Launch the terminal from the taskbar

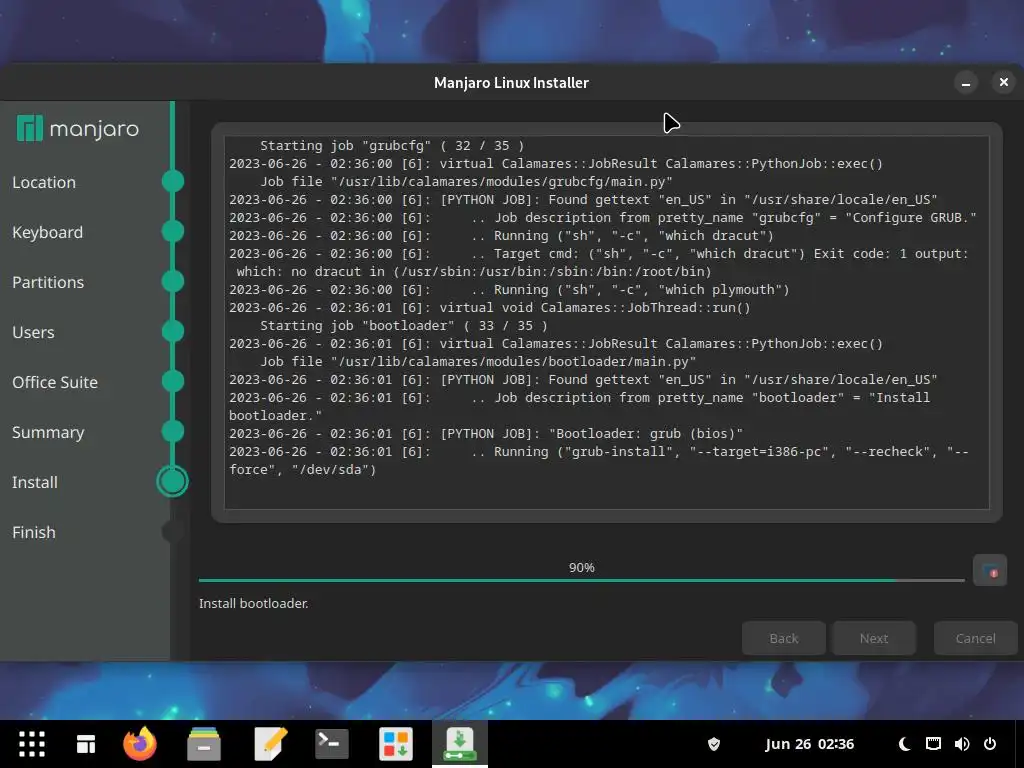pos(332,744)
